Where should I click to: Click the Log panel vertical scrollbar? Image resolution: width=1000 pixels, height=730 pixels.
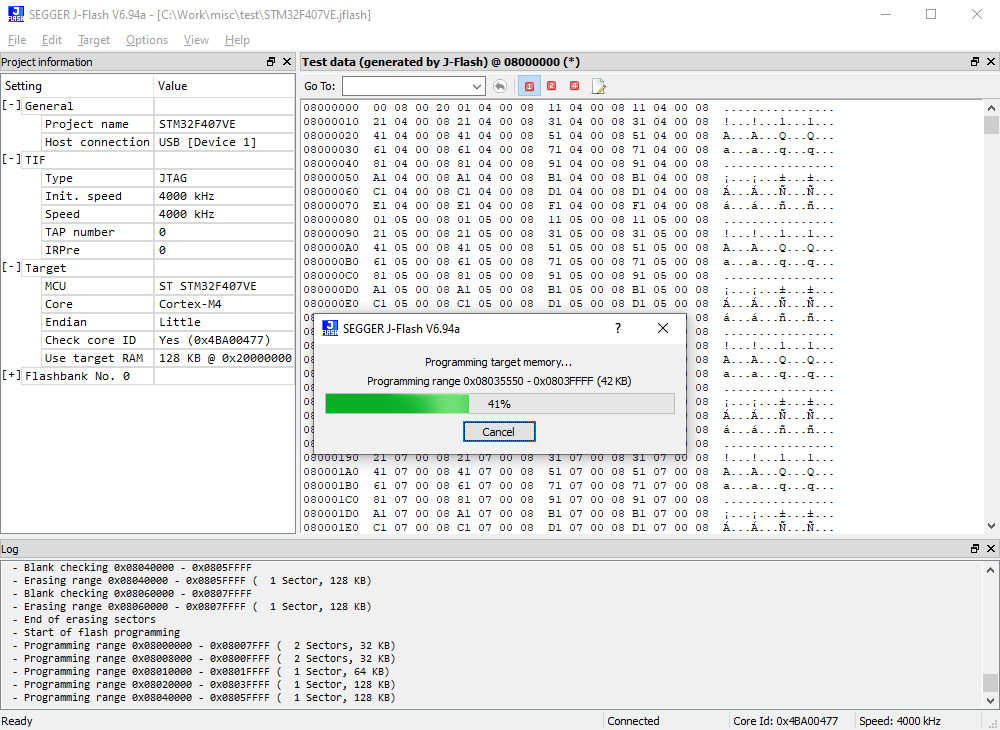(x=990, y=630)
